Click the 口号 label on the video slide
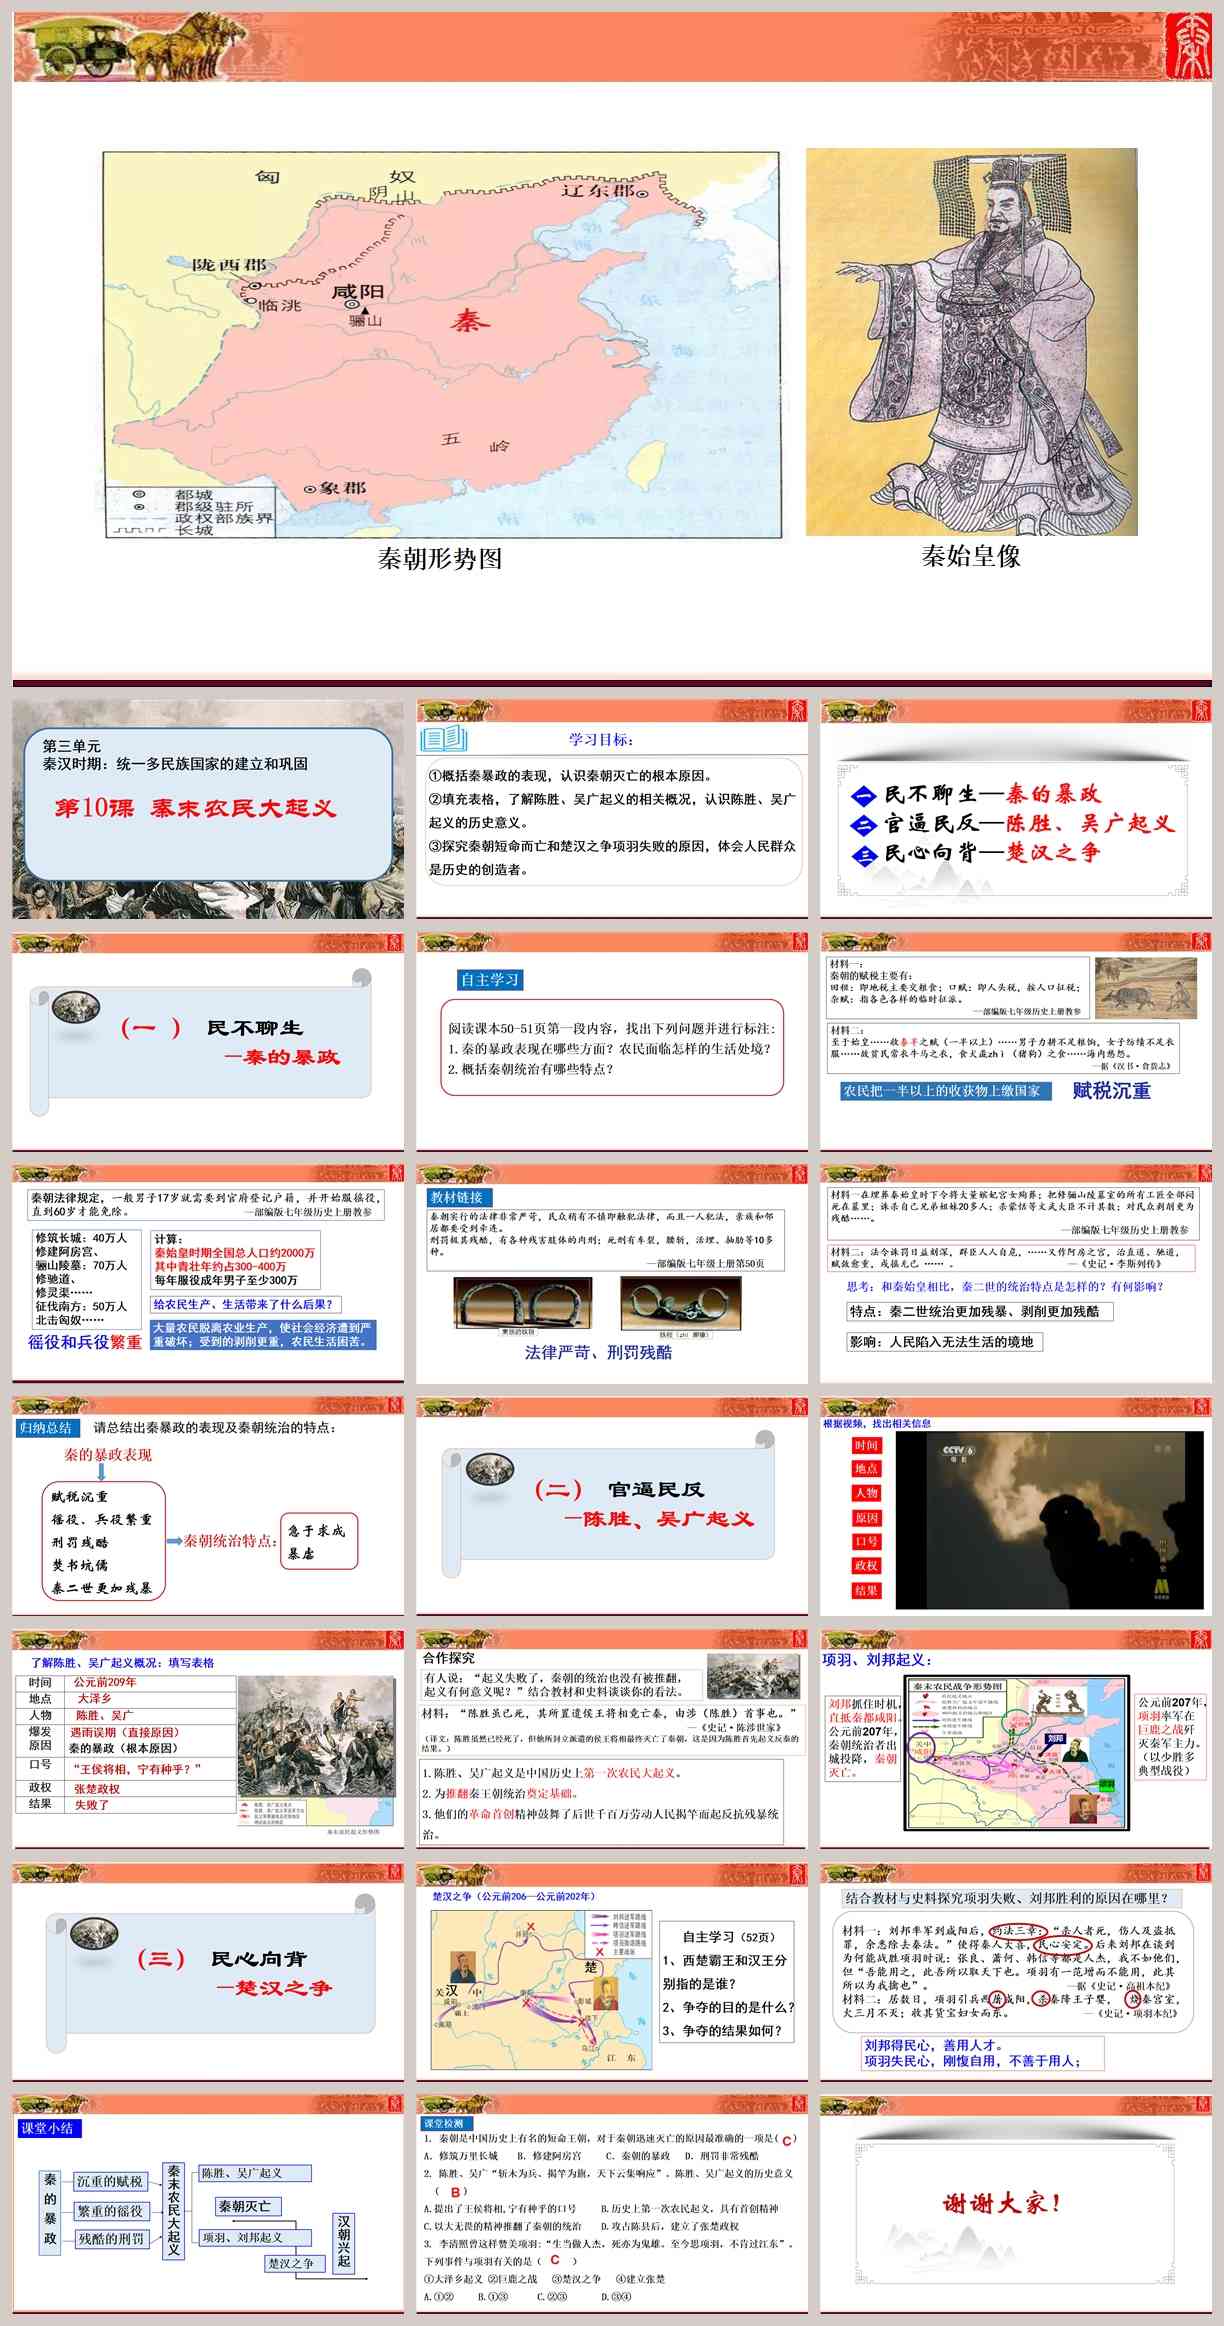Viewport: 1224px width, 2326px height. tap(866, 1541)
